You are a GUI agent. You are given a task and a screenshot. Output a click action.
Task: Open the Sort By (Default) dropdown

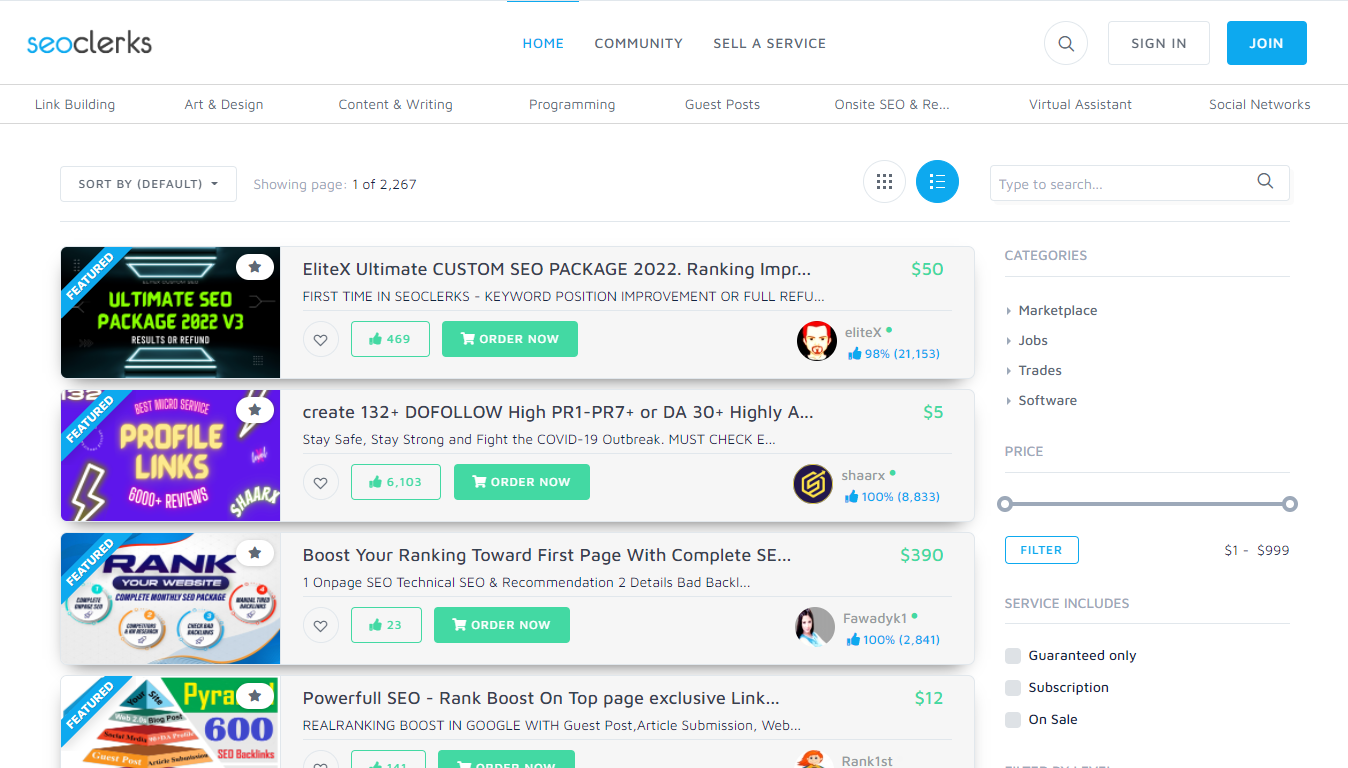[148, 184]
